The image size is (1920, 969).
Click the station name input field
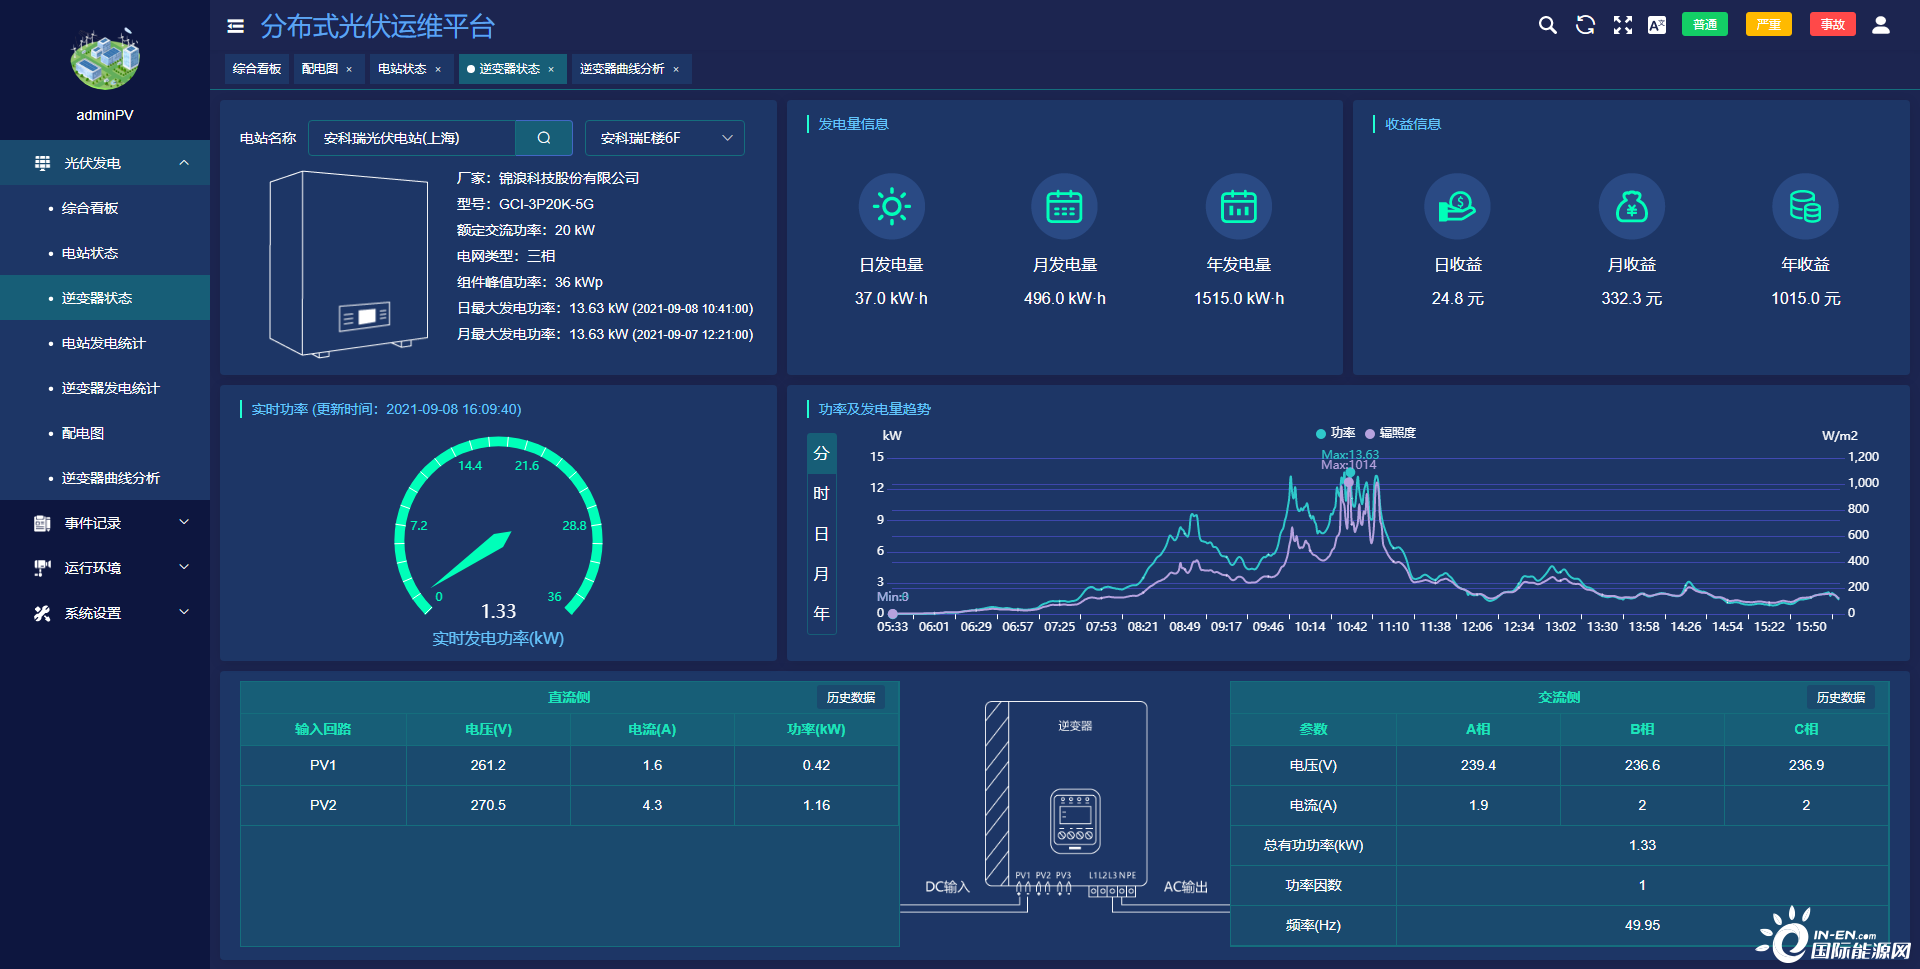tap(412, 138)
